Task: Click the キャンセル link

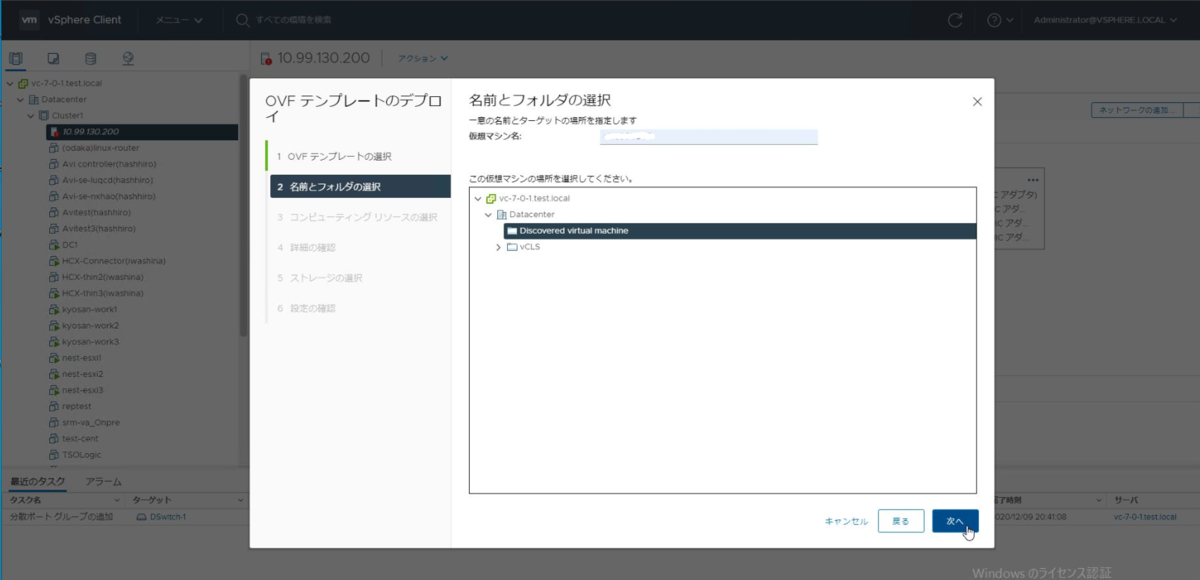Action: point(846,521)
